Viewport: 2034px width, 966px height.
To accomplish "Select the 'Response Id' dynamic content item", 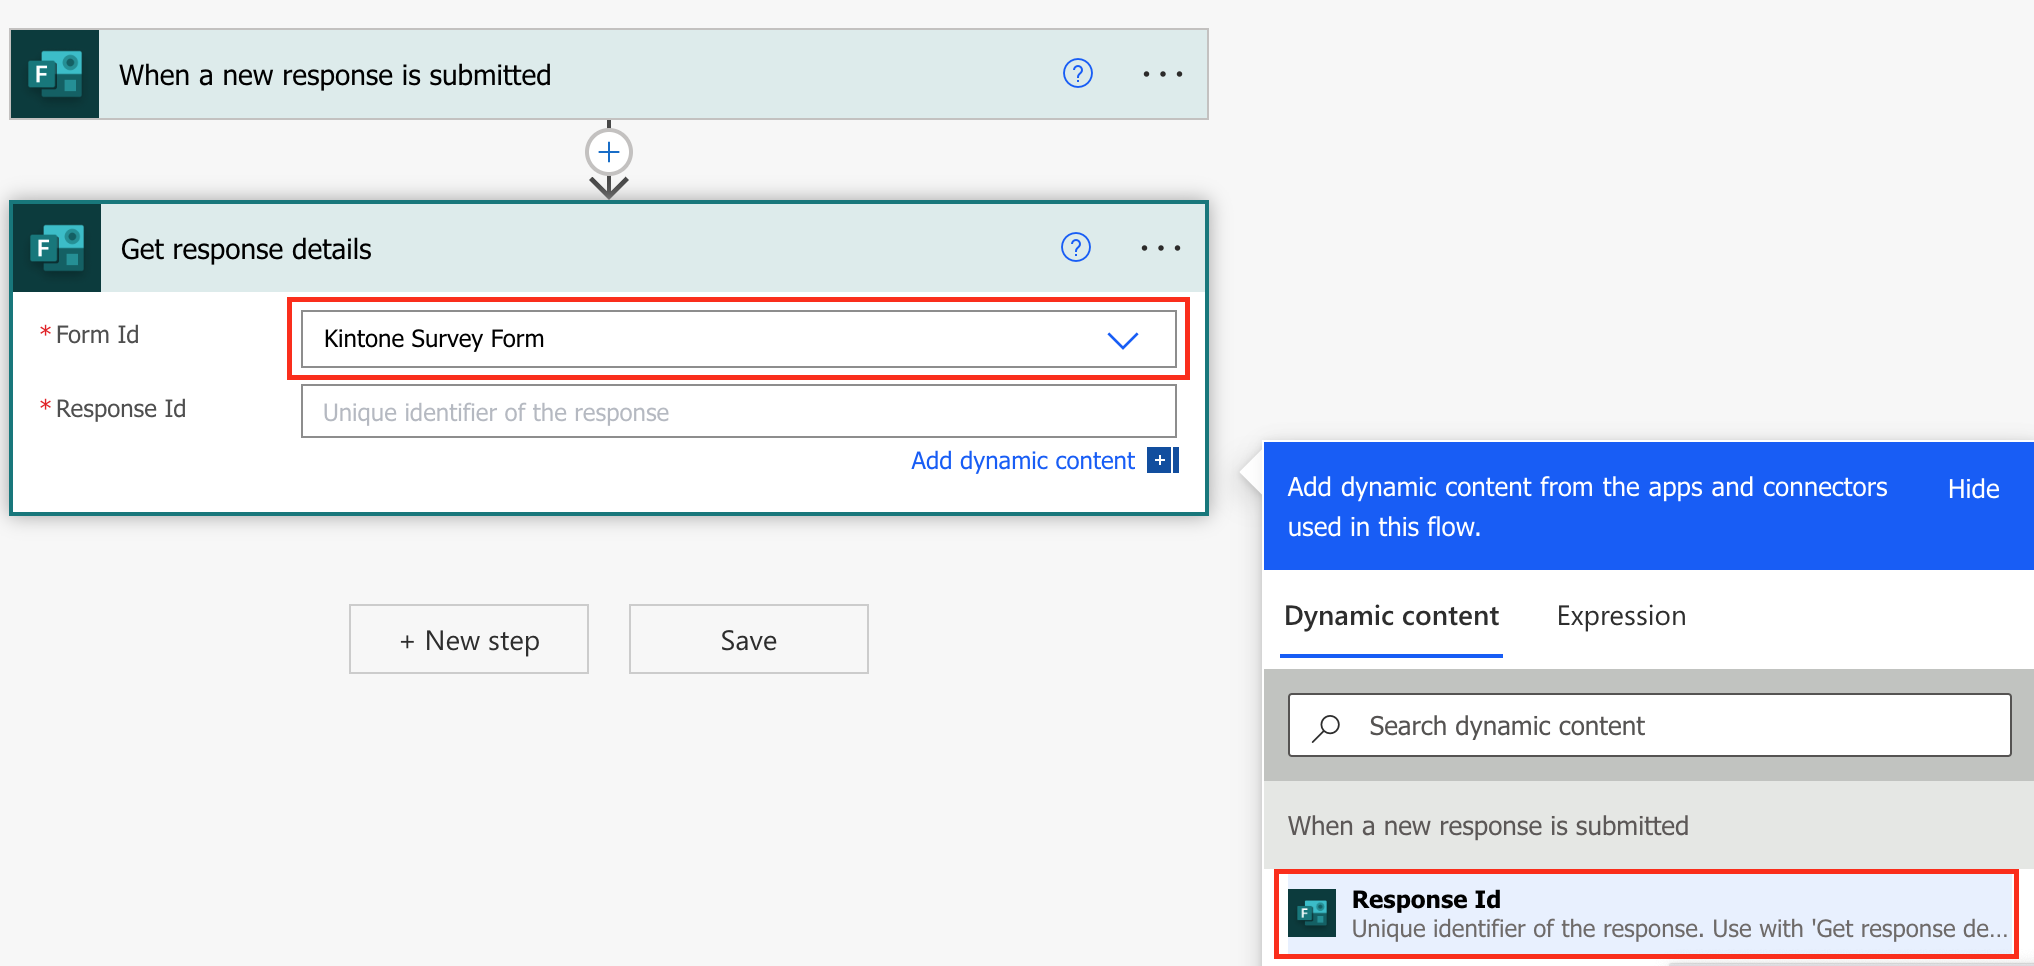I will pyautogui.click(x=1646, y=914).
